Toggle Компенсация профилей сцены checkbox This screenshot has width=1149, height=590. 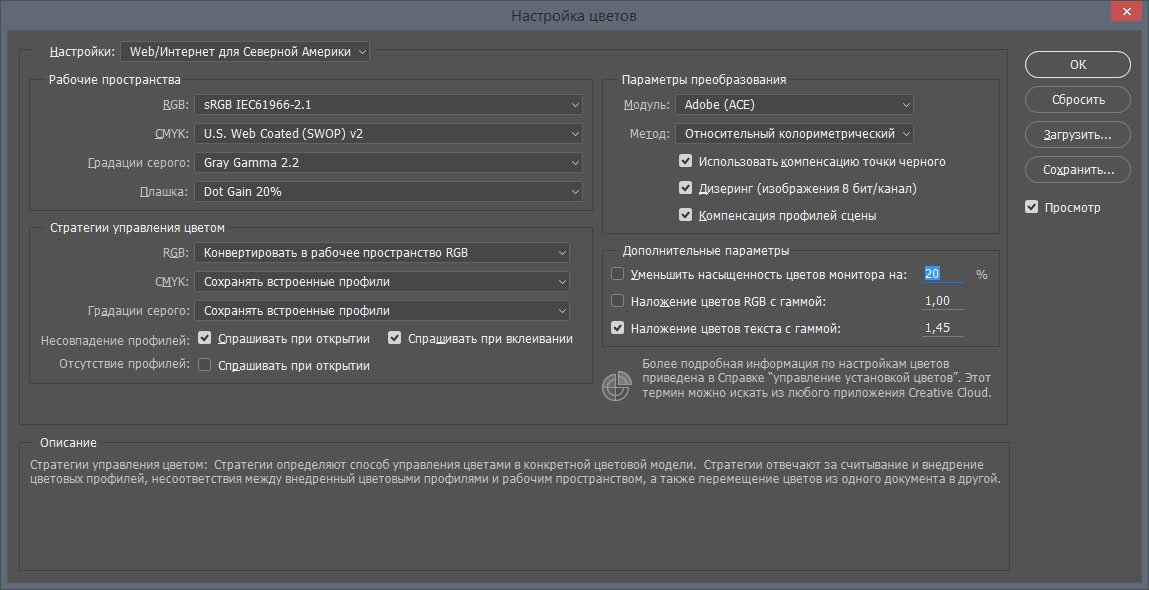click(x=685, y=215)
